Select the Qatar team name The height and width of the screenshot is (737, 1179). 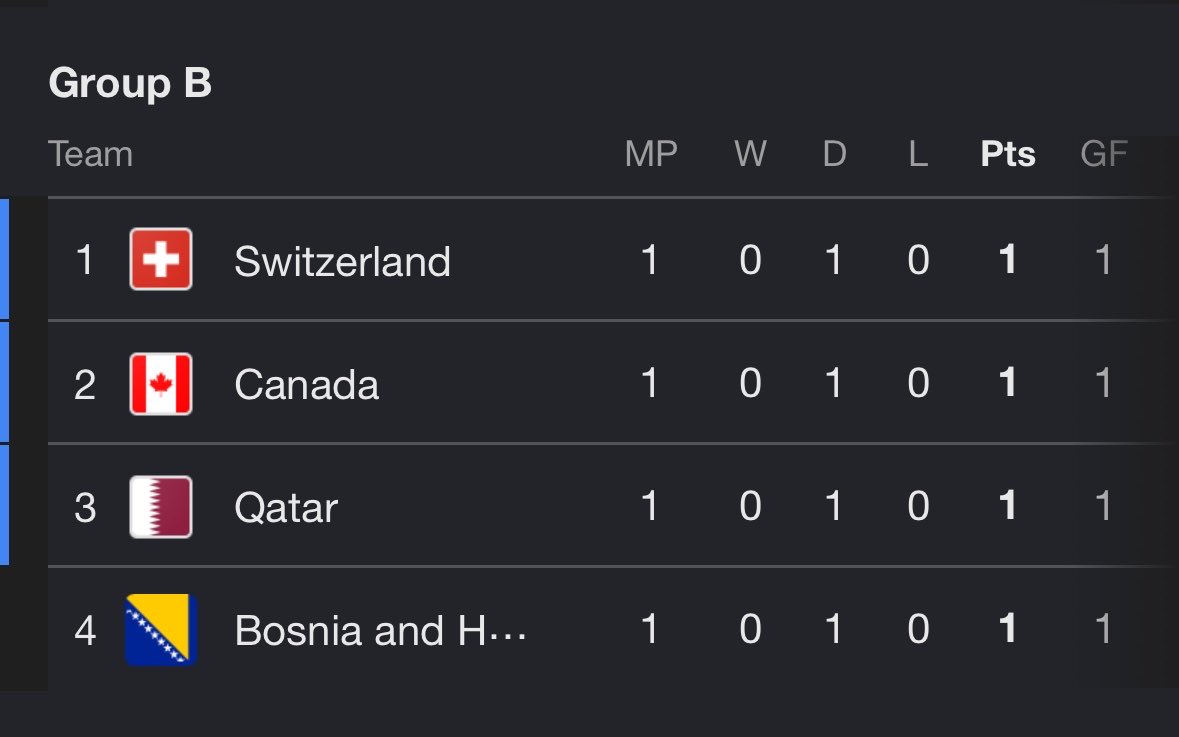(x=286, y=508)
